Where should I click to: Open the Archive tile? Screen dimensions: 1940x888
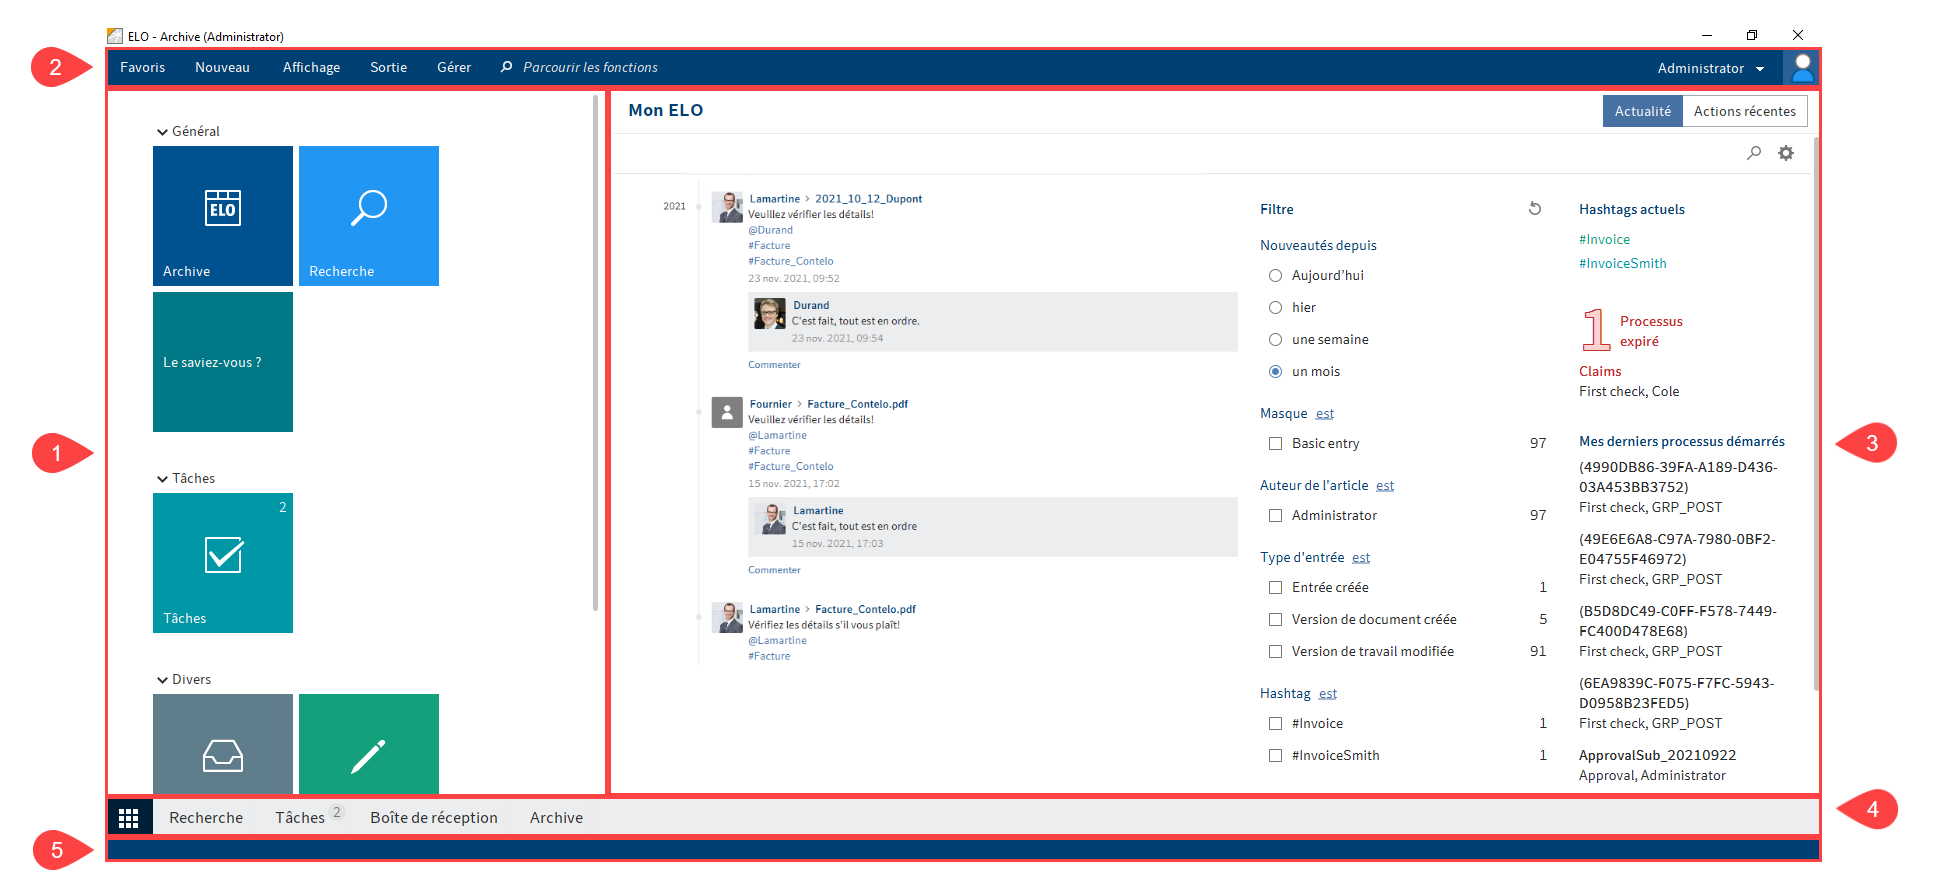point(223,216)
